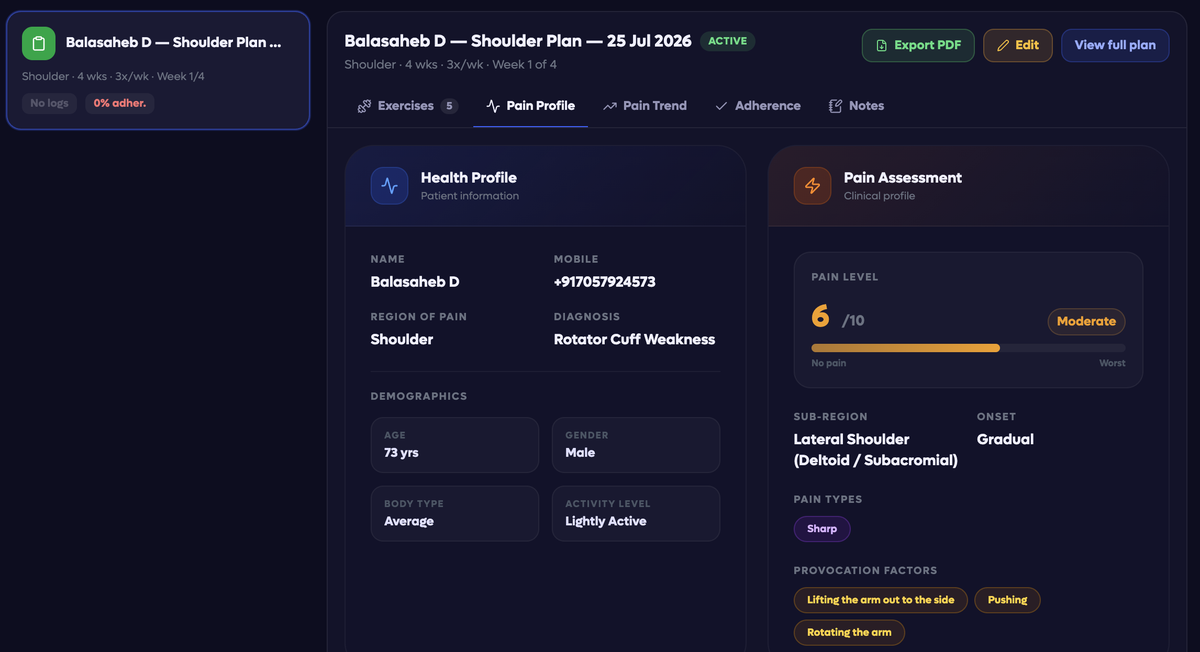1200x652 pixels.
Task: Select the Sharp pain type tag
Action: point(822,528)
